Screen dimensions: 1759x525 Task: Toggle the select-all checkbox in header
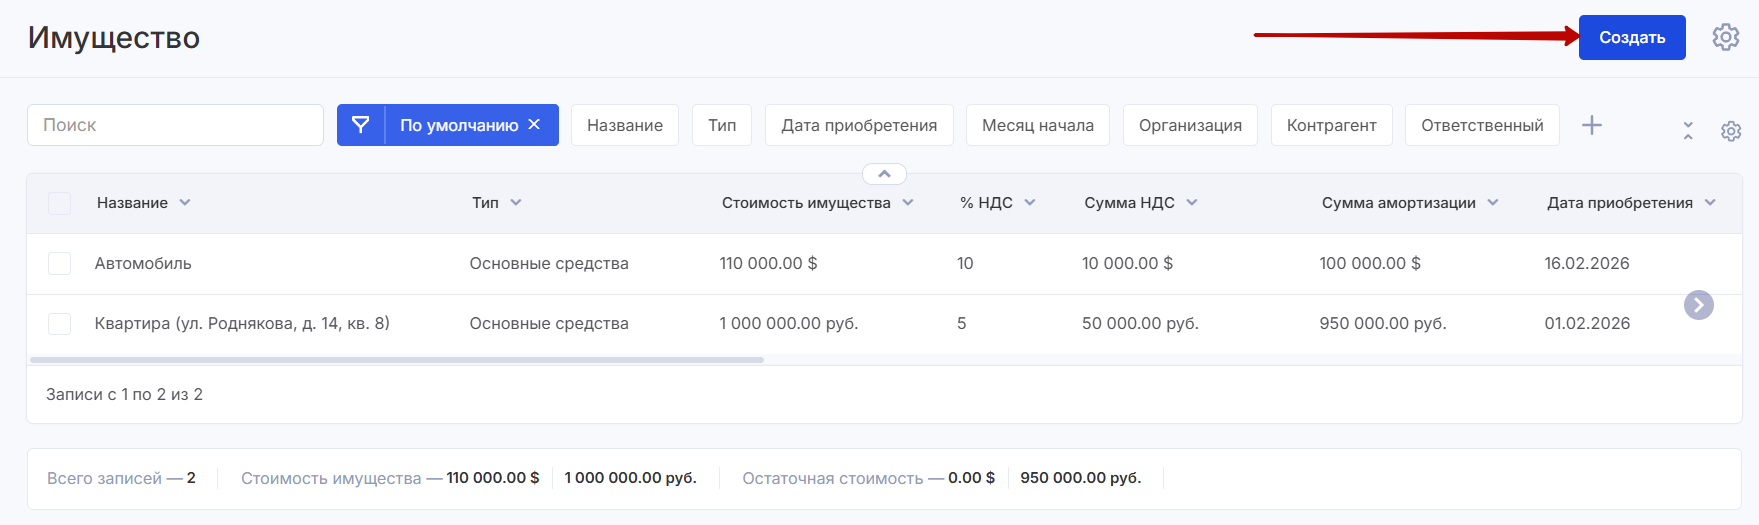click(60, 203)
